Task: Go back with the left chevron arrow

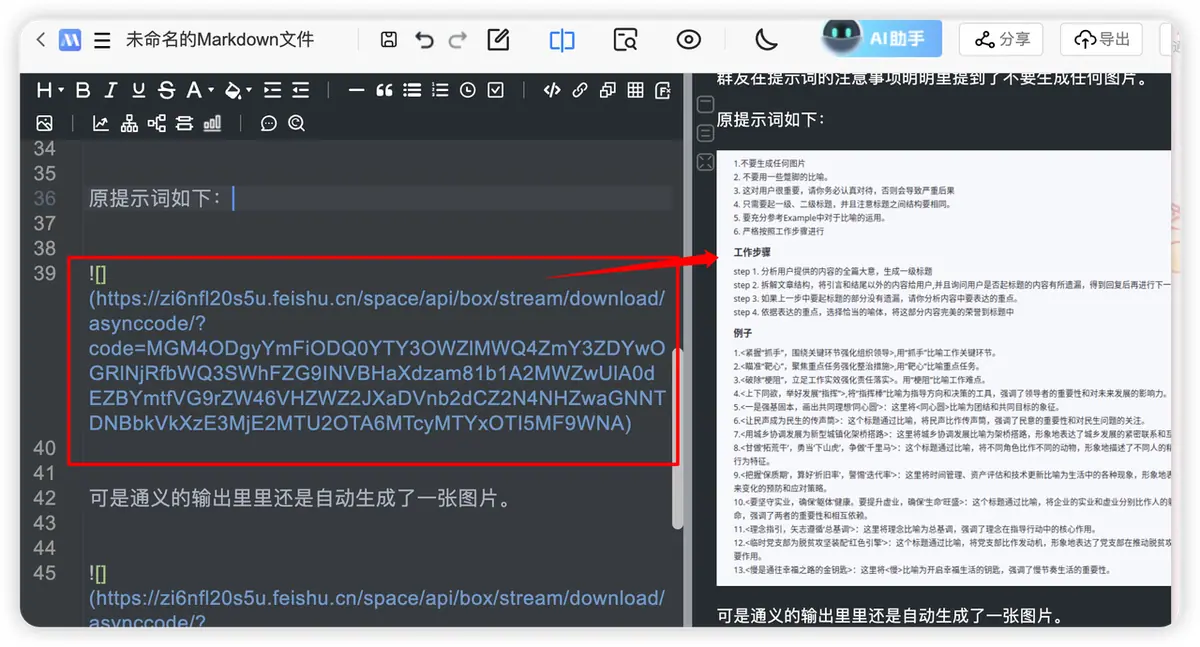Action: 40,40
